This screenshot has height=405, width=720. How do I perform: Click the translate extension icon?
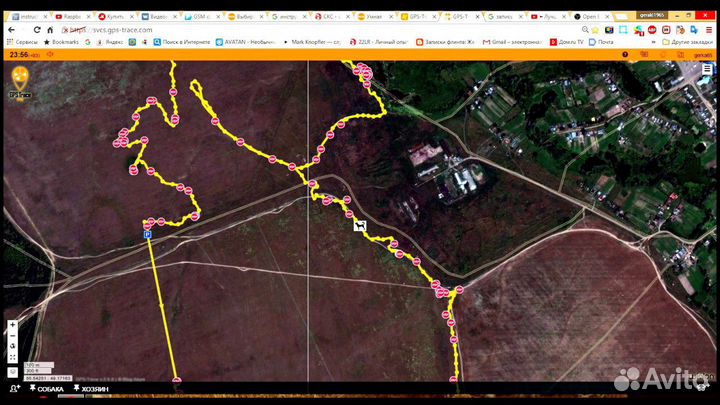[694, 30]
